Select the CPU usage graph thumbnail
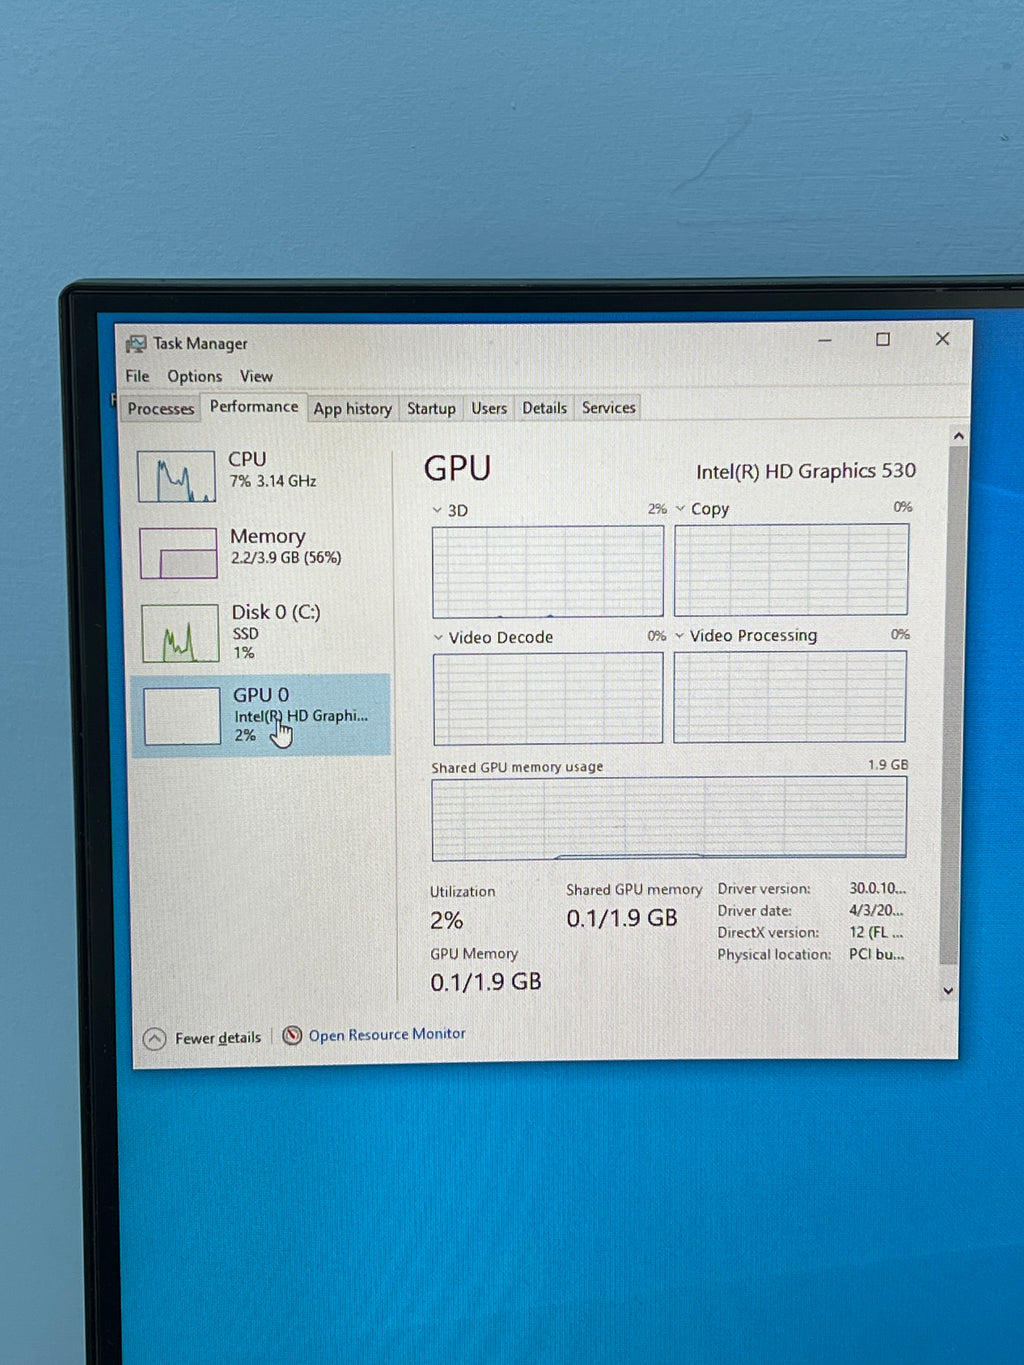 pyautogui.click(x=176, y=476)
